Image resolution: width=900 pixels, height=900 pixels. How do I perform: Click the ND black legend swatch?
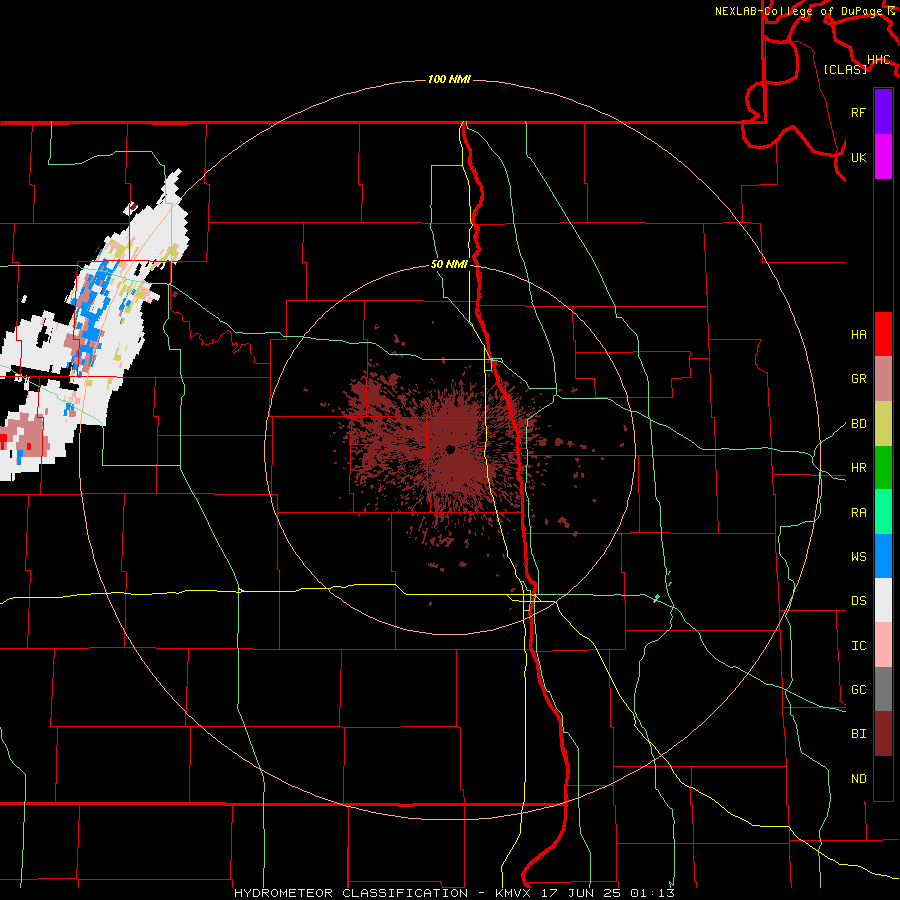(x=883, y=778)
